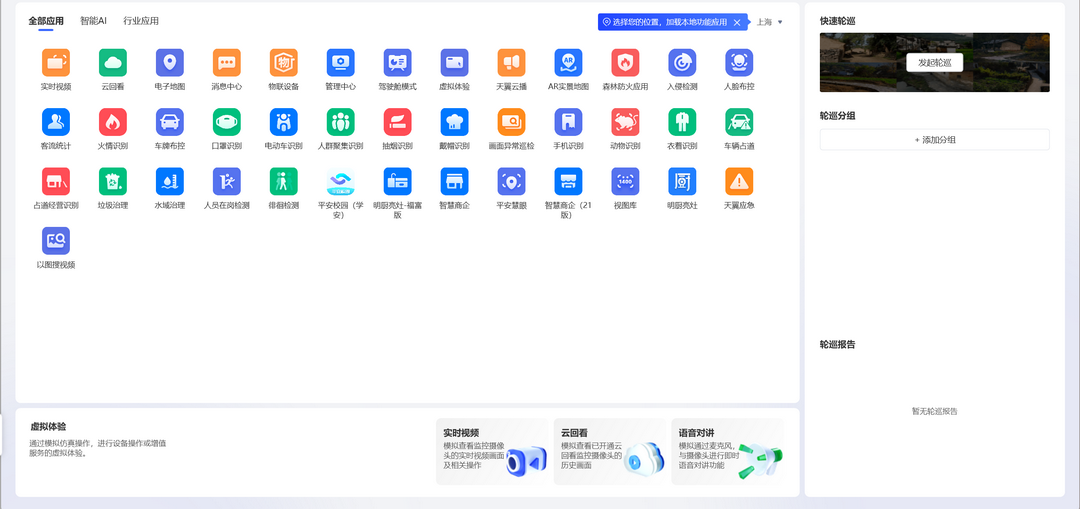Screen dimensions: 1080x509
Task: Switch to the 行业应用 tab
Action: (141, 21)
